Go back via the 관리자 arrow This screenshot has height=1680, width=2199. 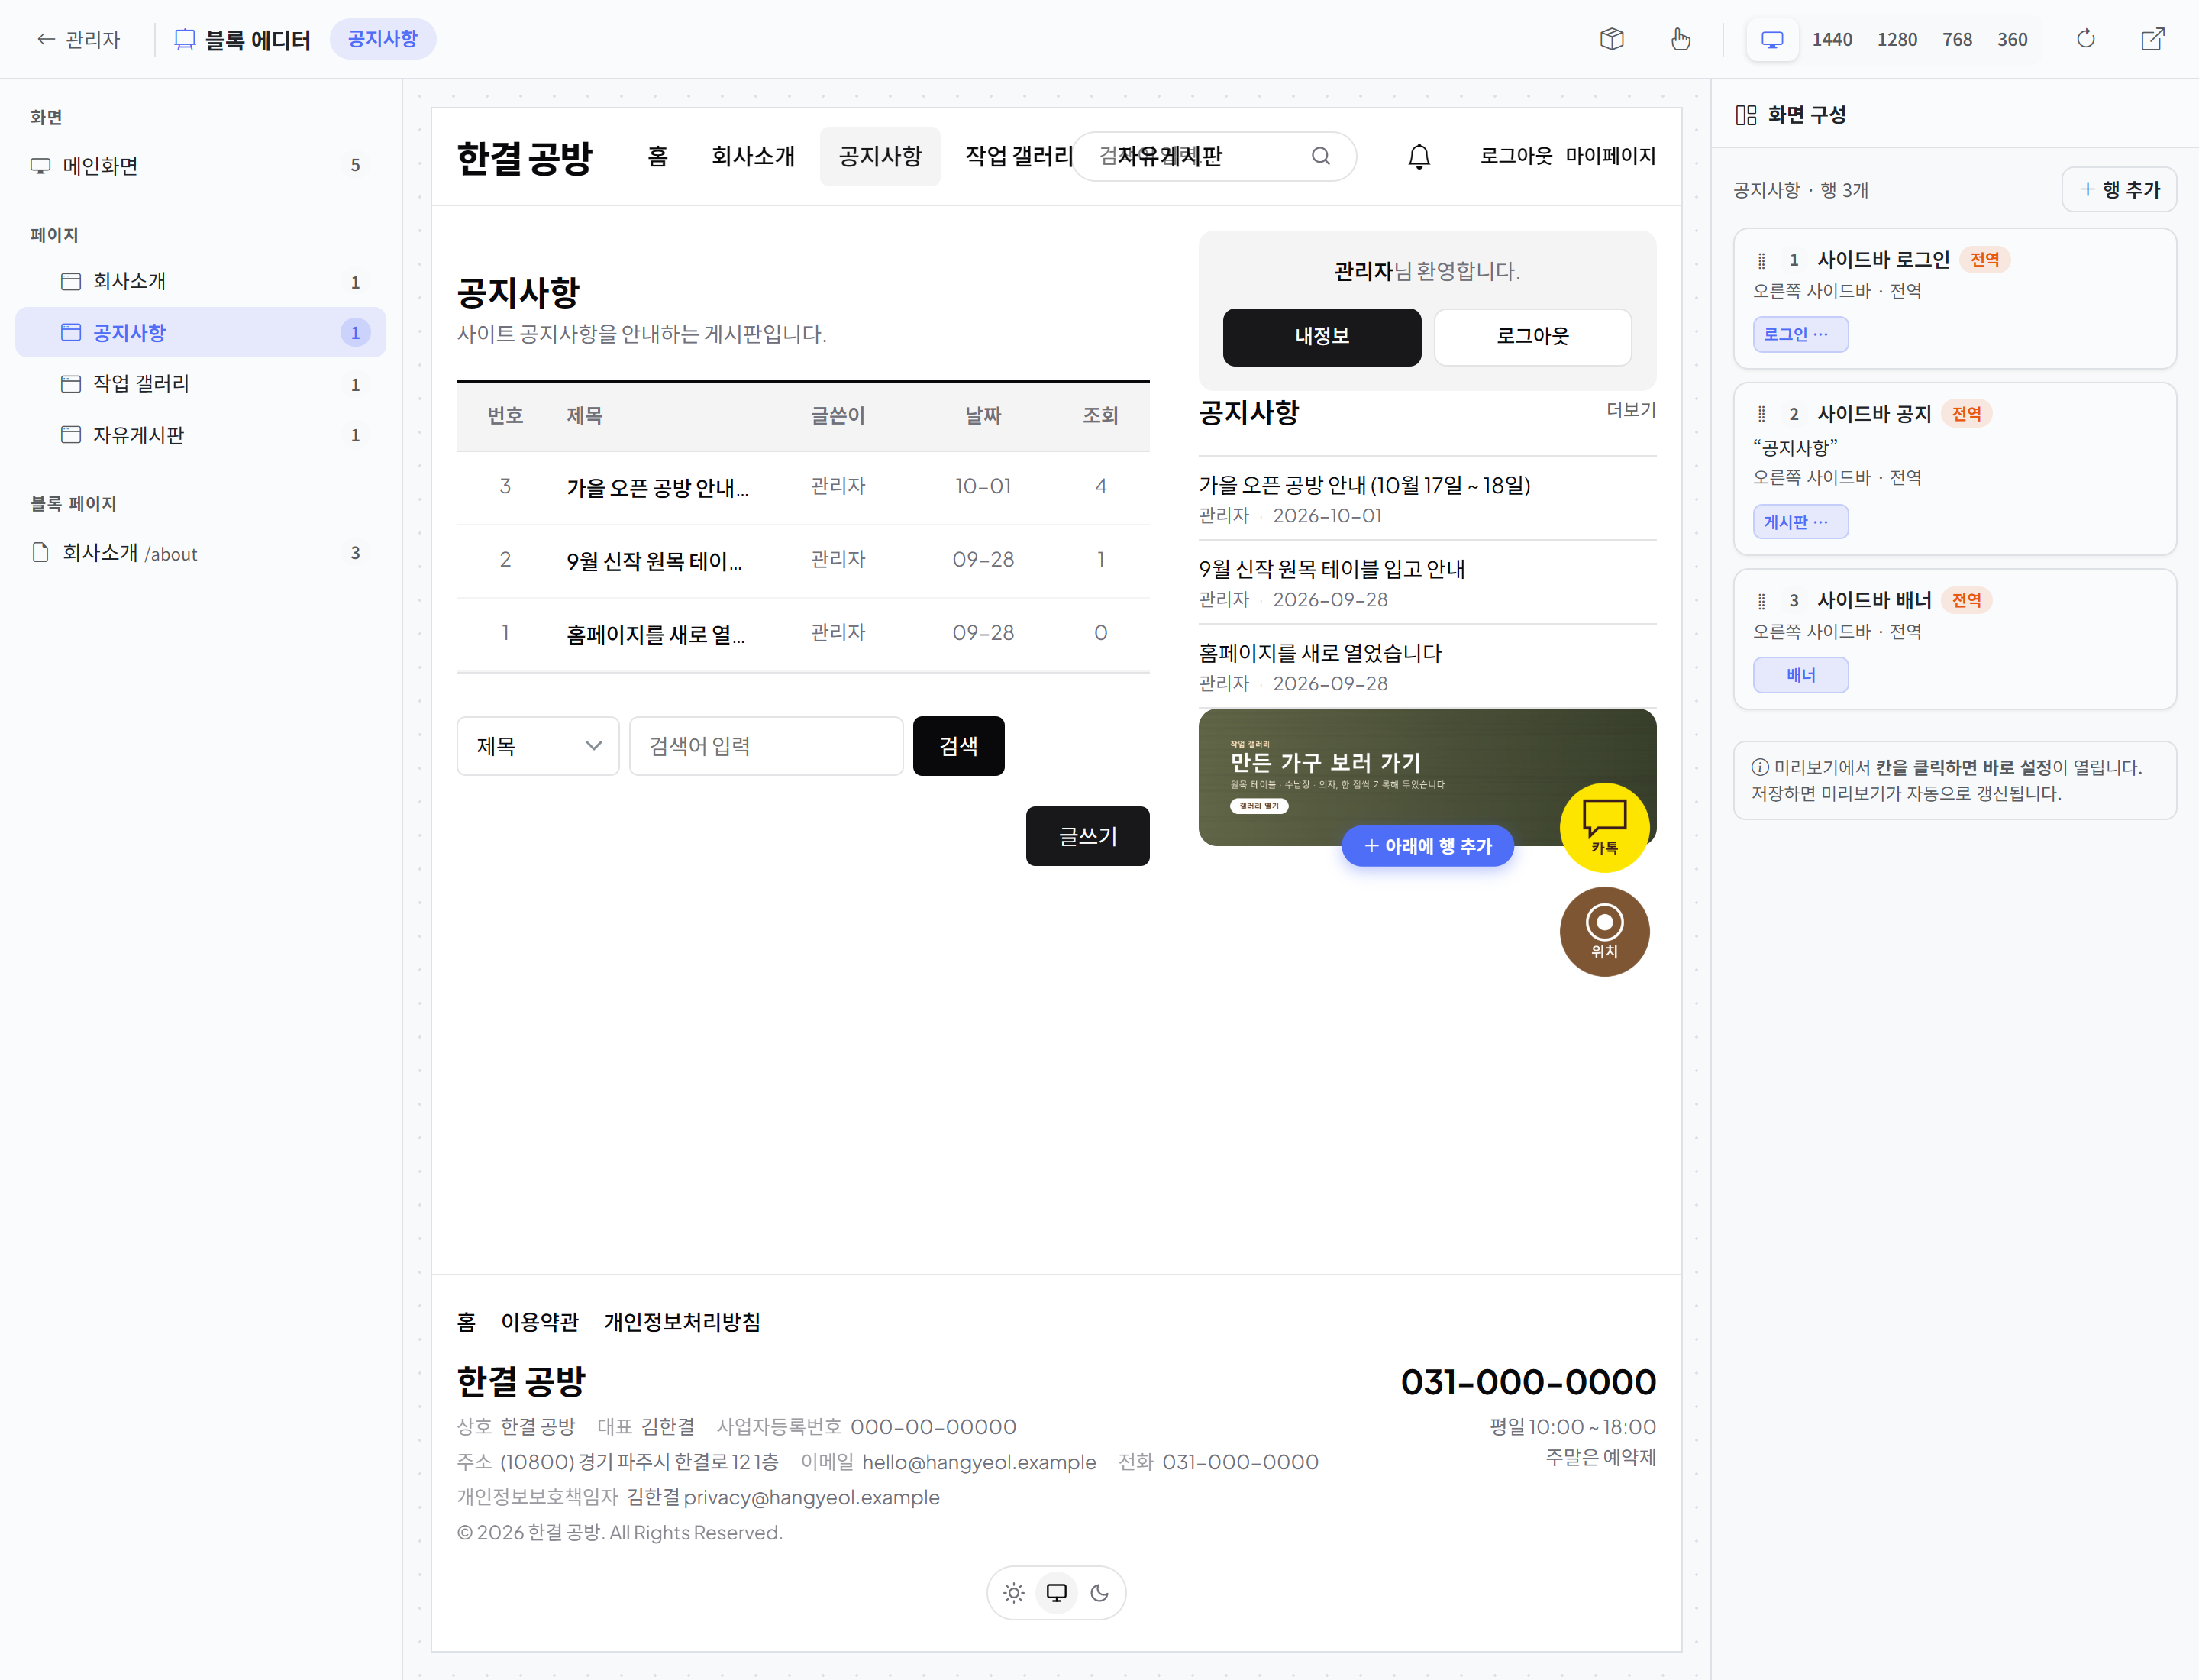[78, 39]
